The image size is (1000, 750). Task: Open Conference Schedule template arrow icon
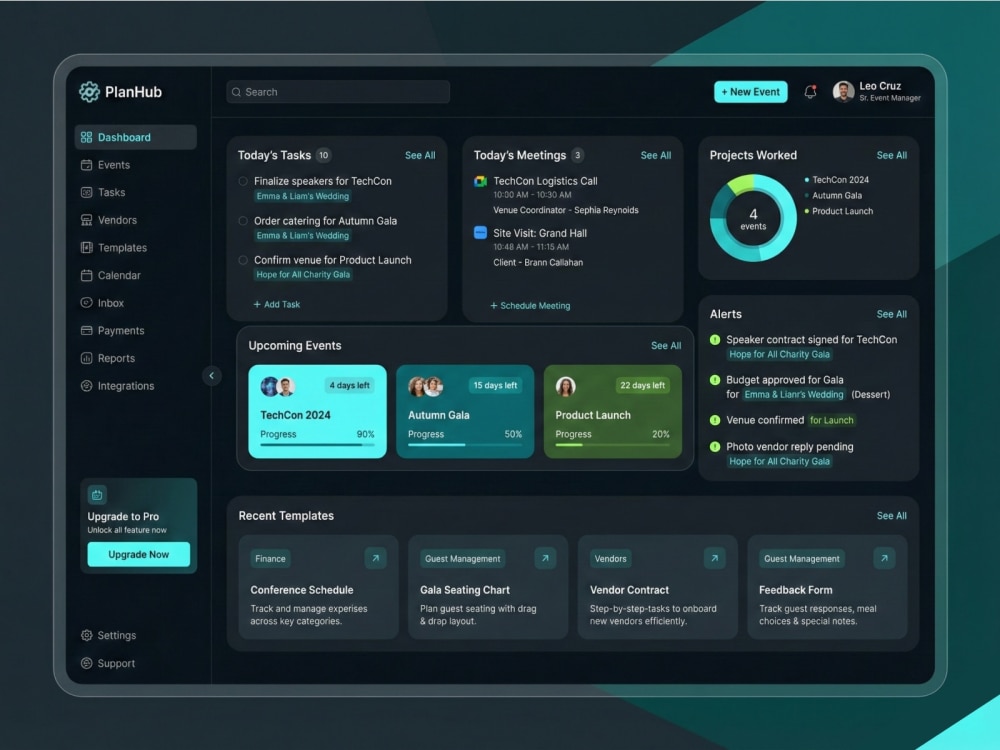click(x=376, y=558)
